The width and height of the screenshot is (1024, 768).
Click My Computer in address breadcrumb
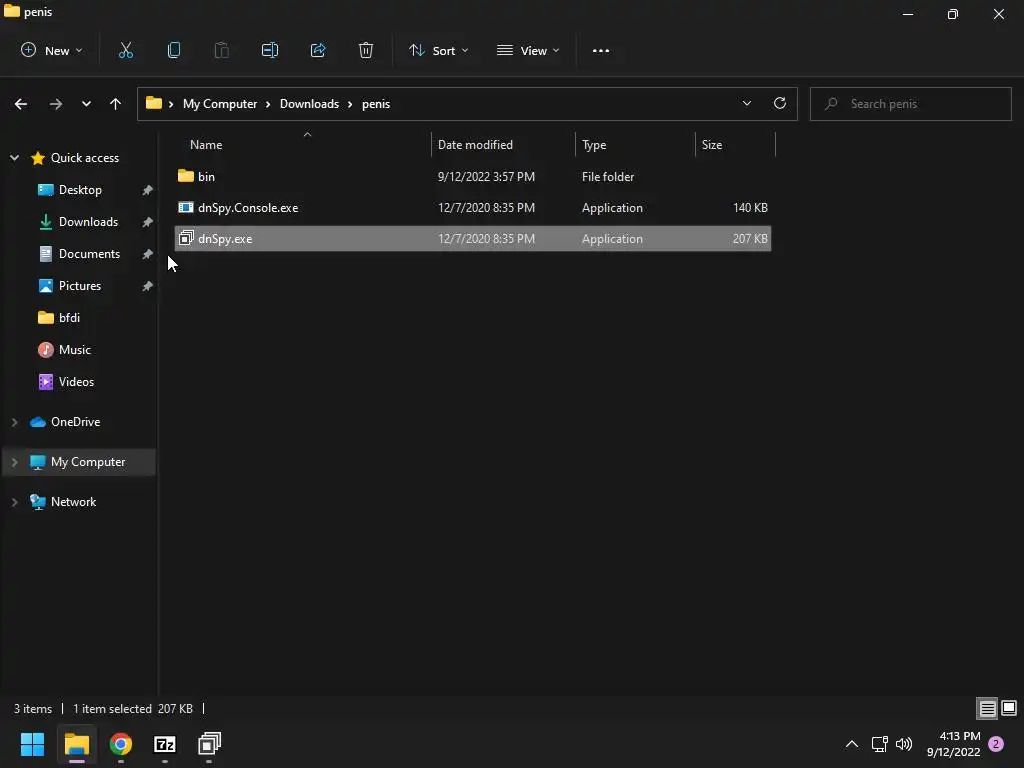[219, 104]
